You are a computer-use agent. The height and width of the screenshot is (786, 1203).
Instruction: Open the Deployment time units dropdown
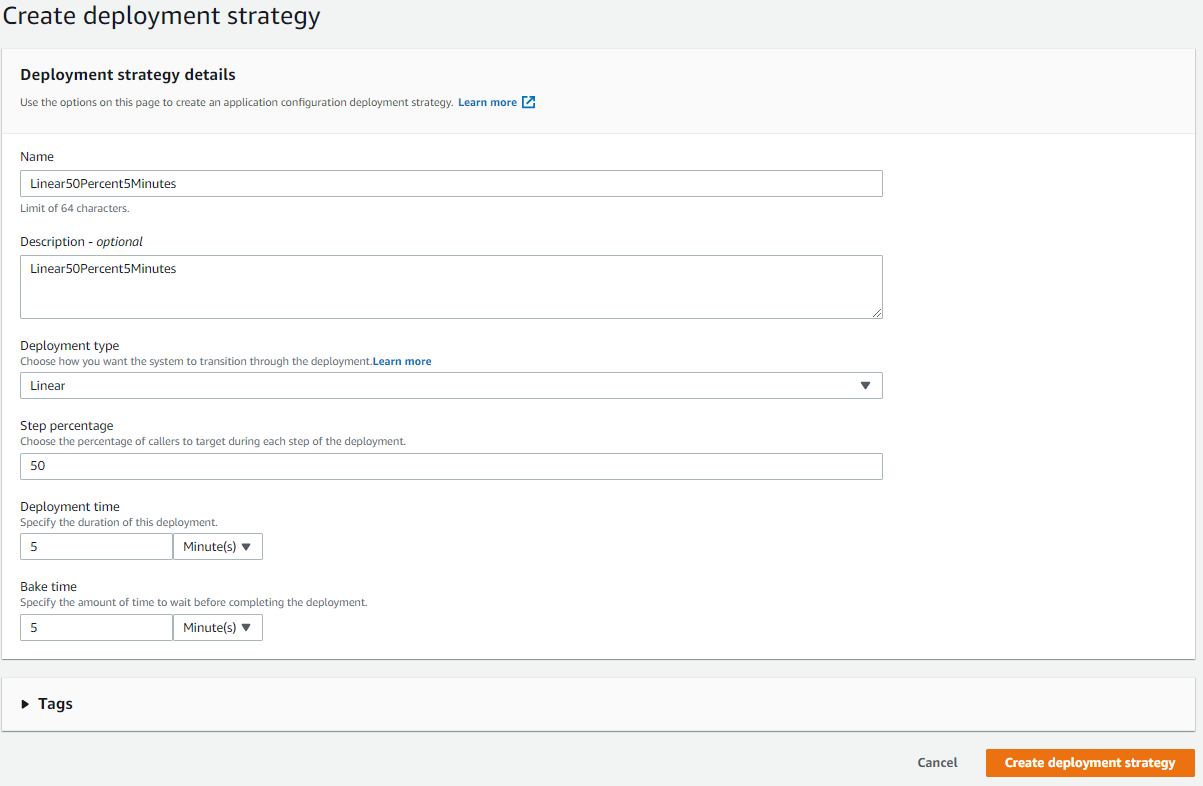[x=217, y=546]
